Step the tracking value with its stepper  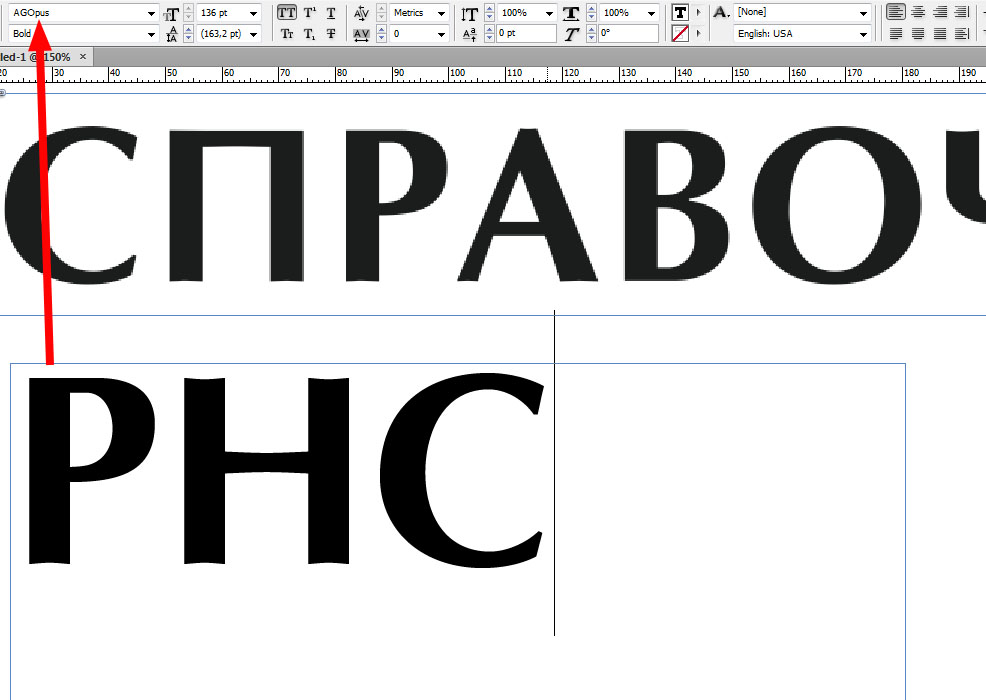click(x=381, y=35)
